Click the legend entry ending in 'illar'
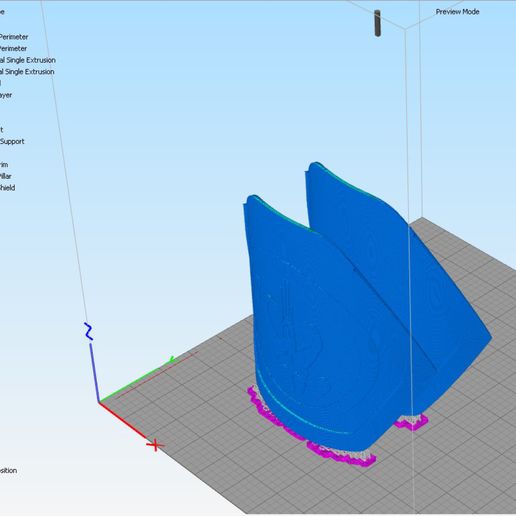Image resolution: width=516 pixels, height=516 pixels. (x=5, y=176)
